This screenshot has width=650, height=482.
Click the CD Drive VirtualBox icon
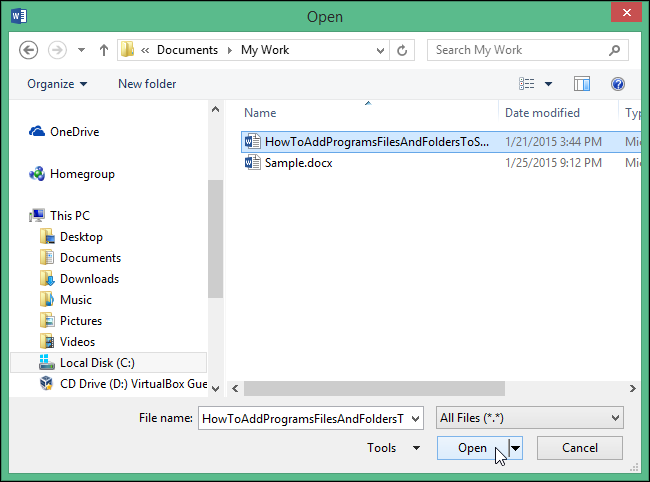pyautogui.click(x=47, y=383)
